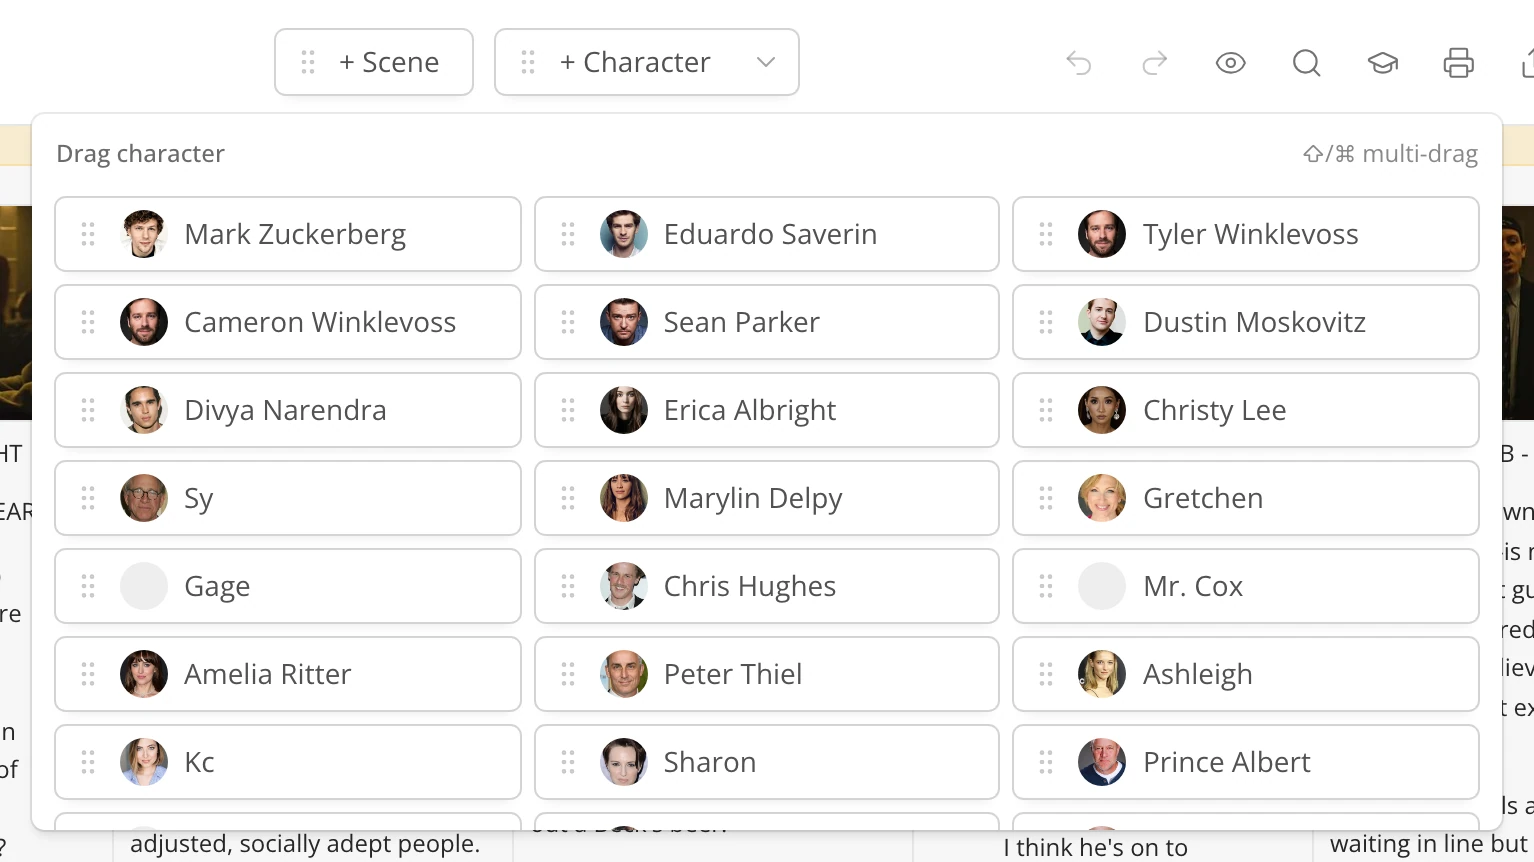This screenshot has height=862, width=1534.
Task: Click drag handle for Amelia Ritter
Action: [x=88, y=674]
